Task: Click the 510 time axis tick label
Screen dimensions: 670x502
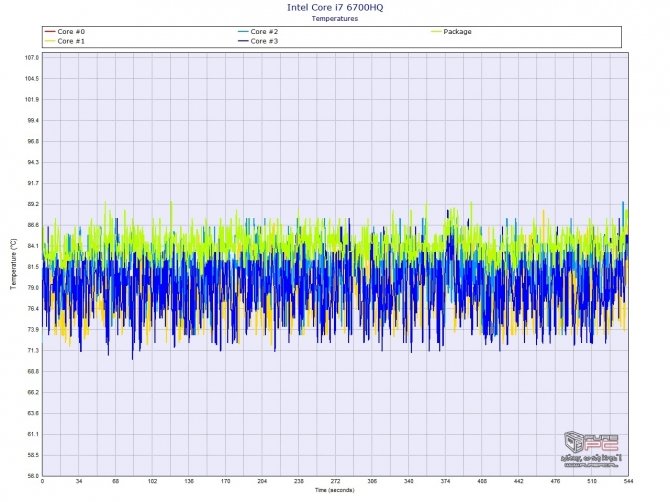Action: 592,481
